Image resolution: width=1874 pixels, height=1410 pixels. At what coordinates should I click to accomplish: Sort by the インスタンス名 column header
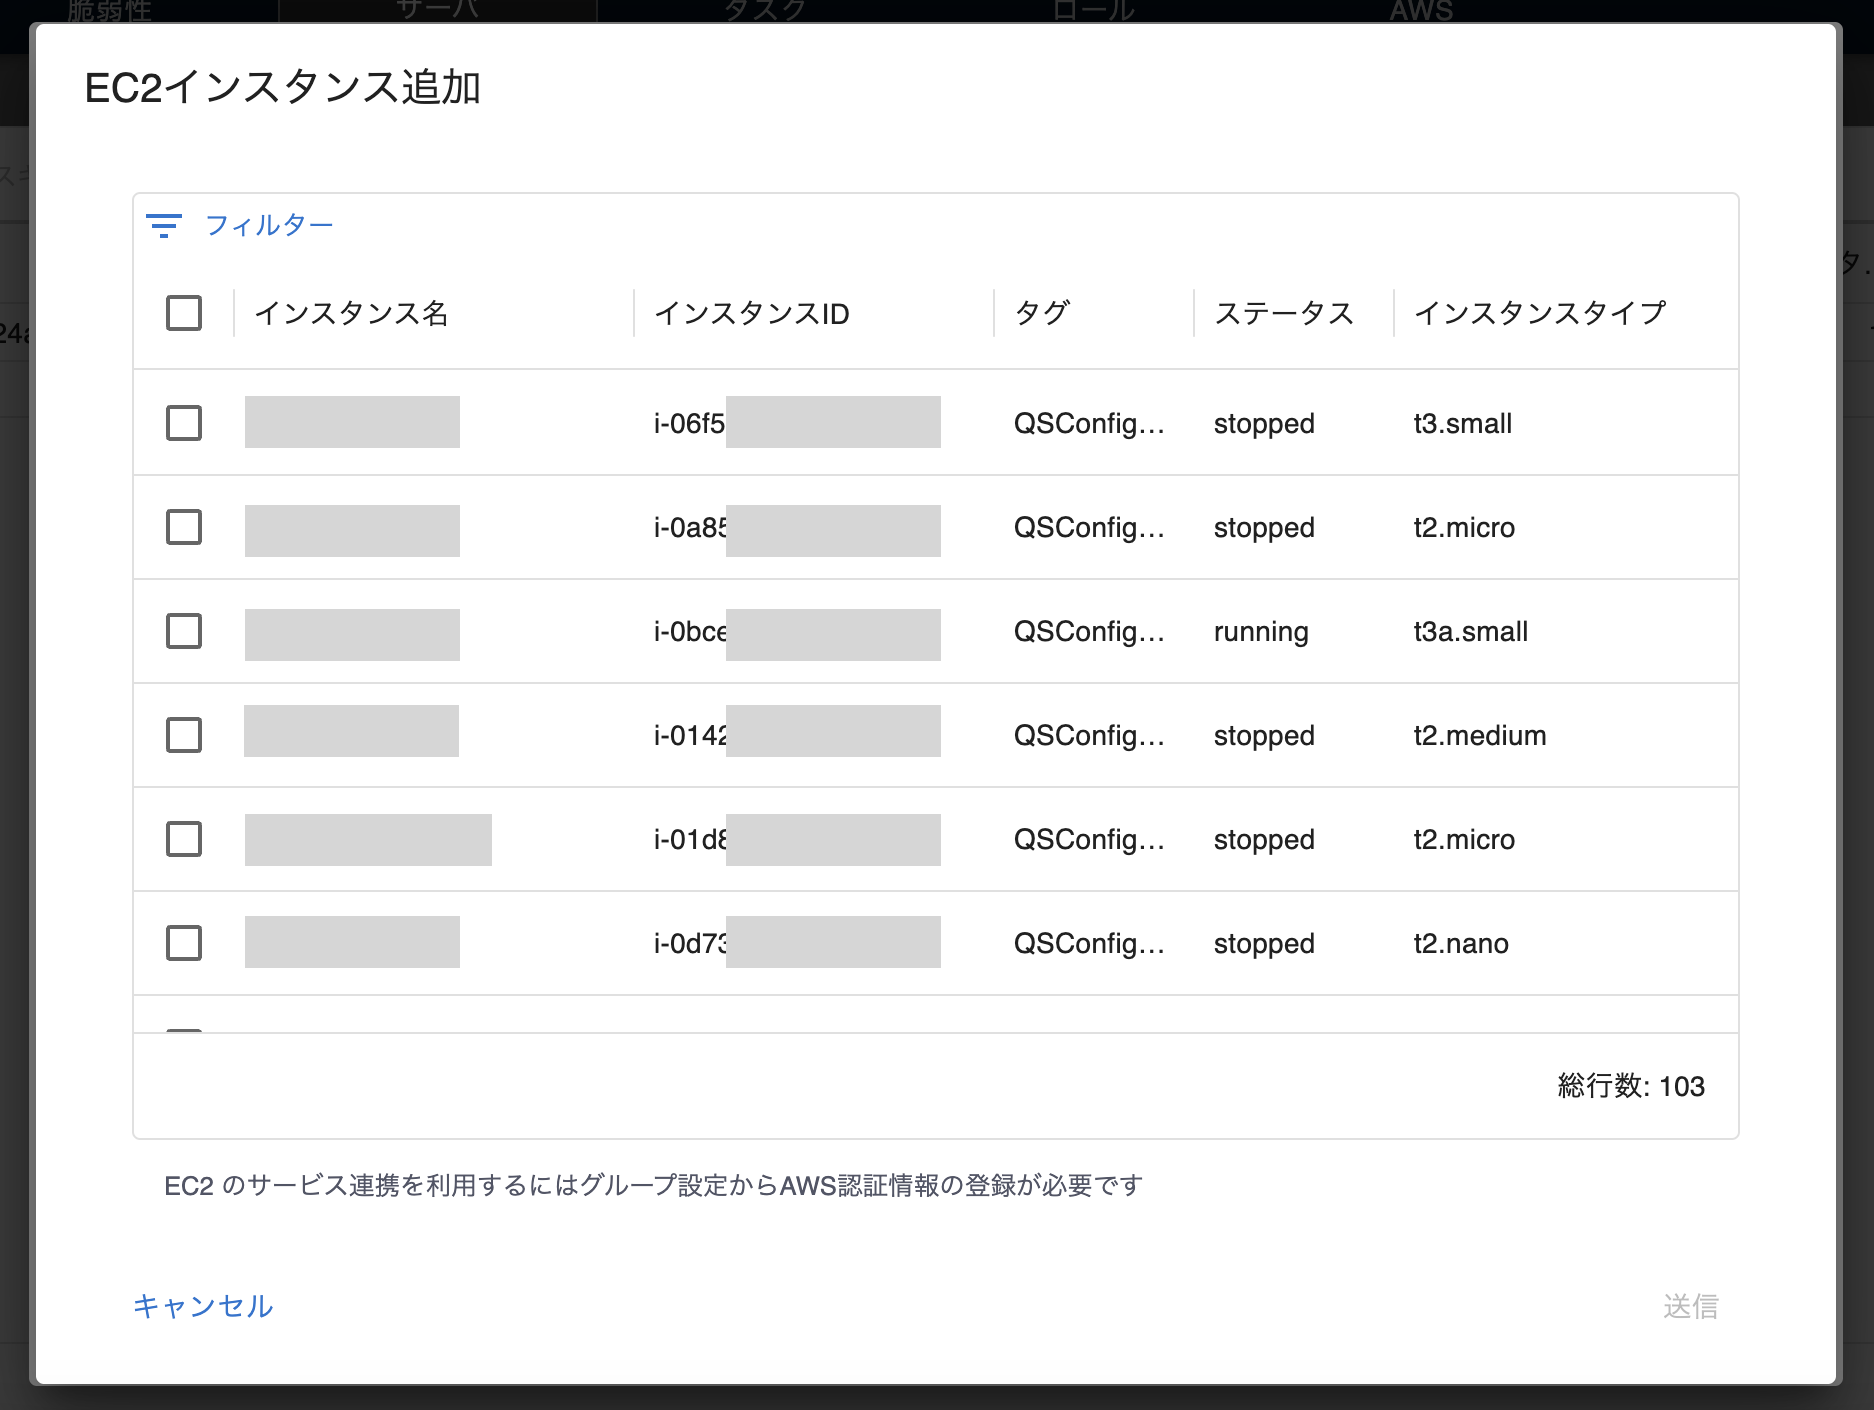pyautogui.click(x=351, y=313)
